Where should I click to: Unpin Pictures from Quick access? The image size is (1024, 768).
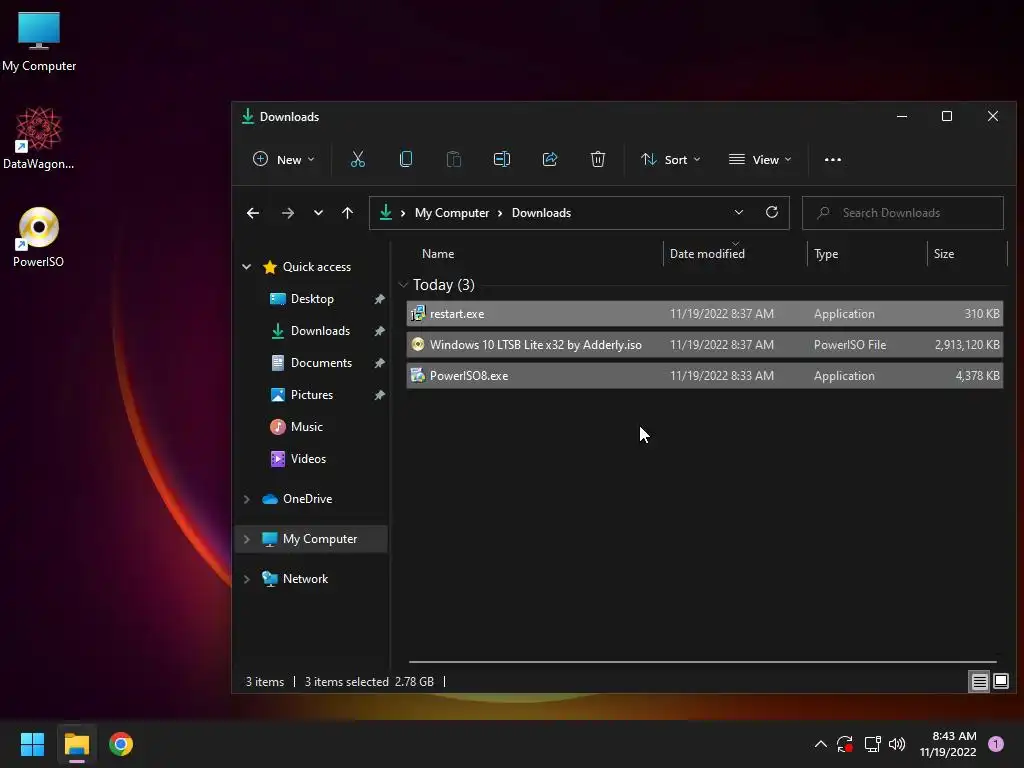[379, 395]
